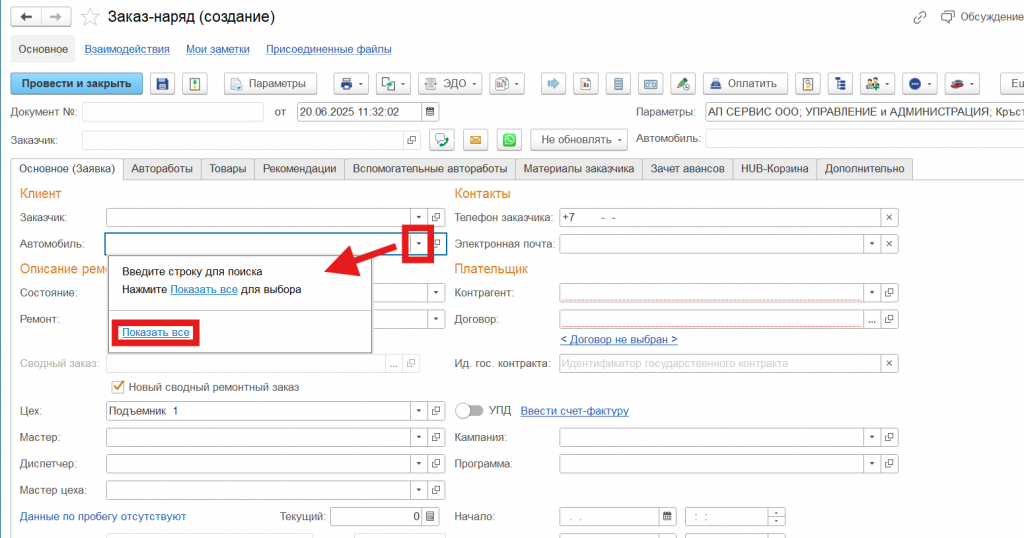Viewport: 1024px width, 538px height.
Task: Open the Автомобиль field dropdown arrow
Action: pos(418,244)
